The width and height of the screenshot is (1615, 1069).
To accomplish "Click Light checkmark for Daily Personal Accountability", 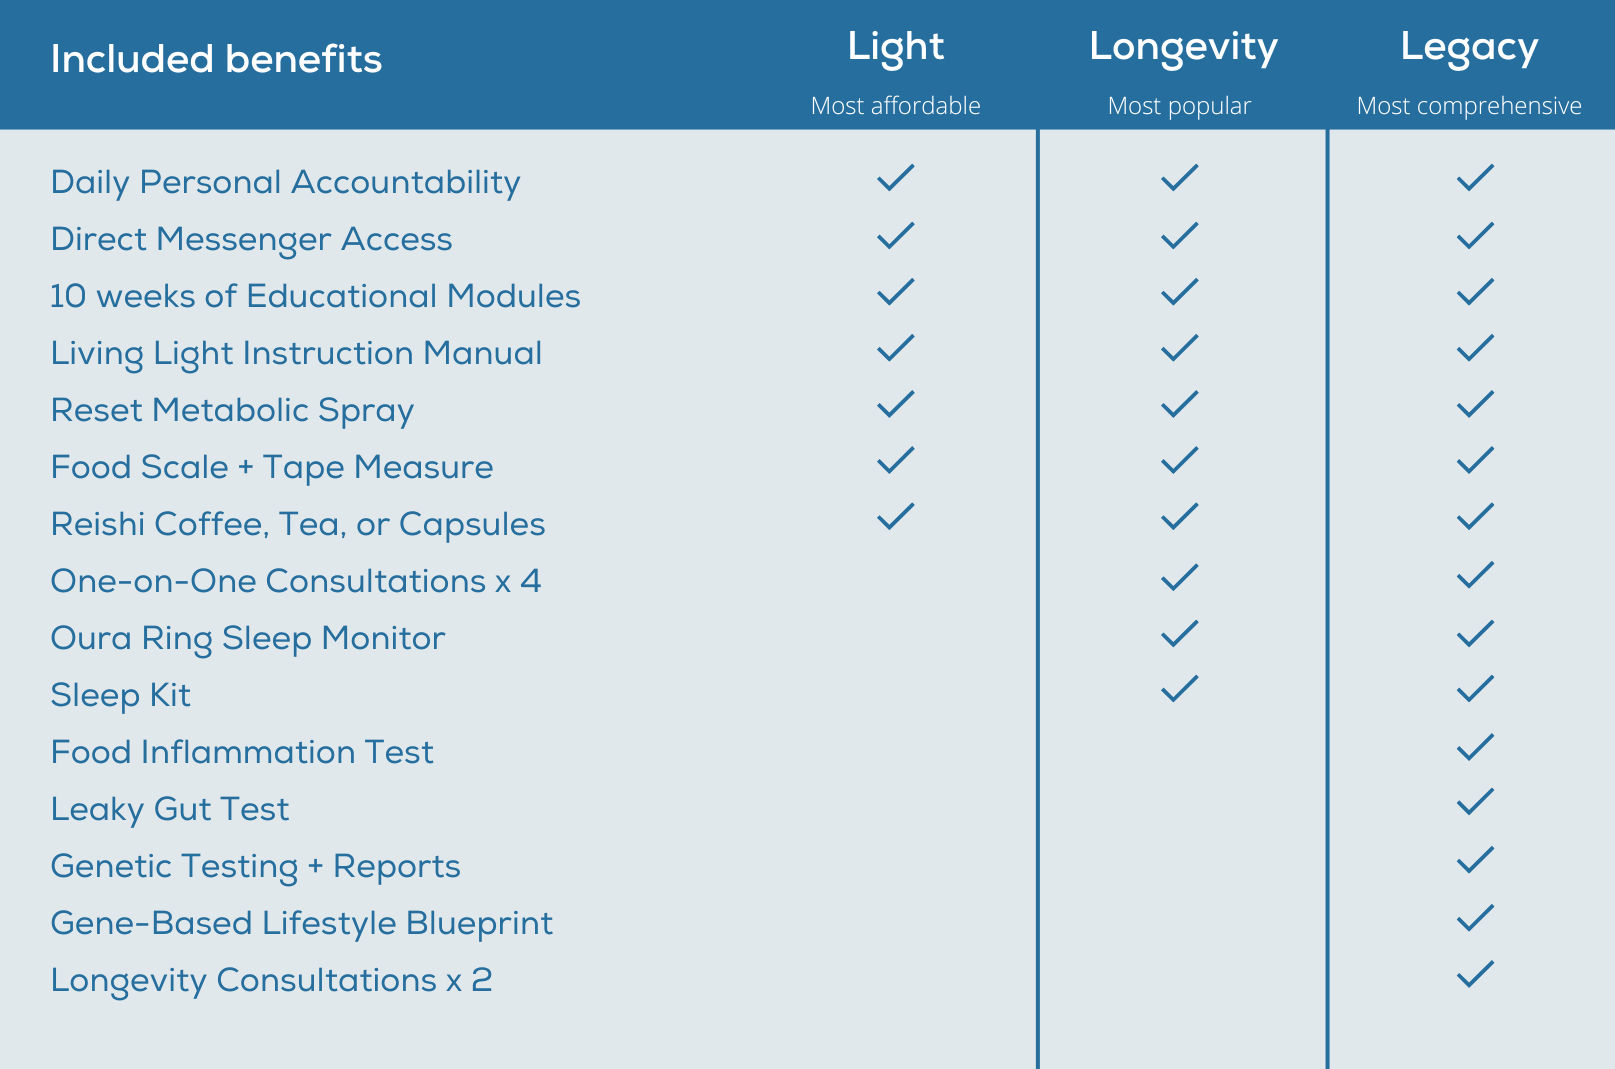I will 895,178.
